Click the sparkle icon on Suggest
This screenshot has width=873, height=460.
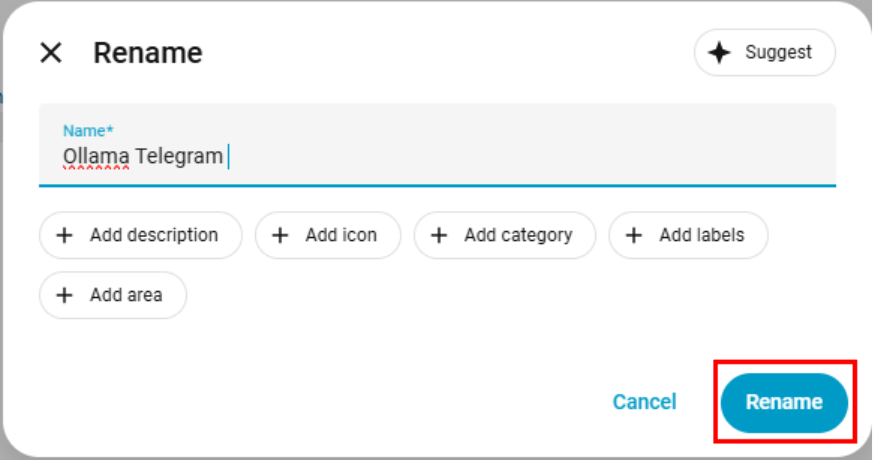coord(719,53)
